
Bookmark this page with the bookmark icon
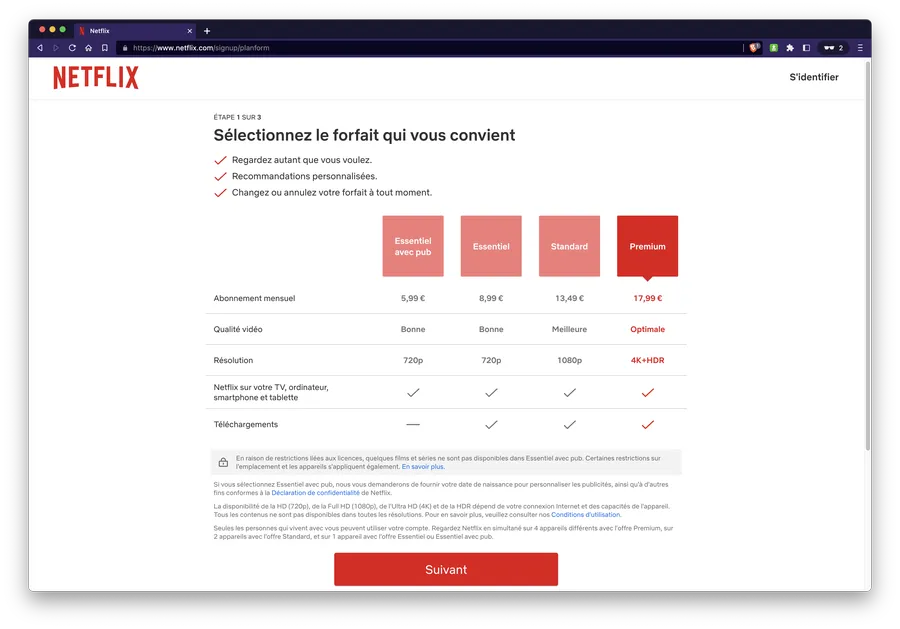click(x=104, y=48)
